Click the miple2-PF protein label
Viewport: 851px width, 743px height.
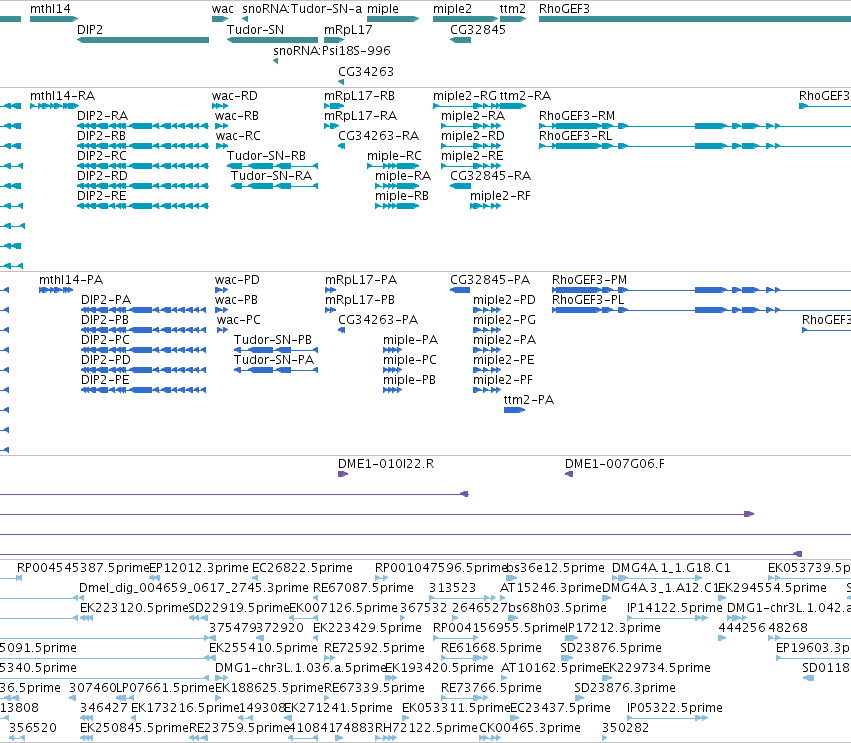[503, 380]
